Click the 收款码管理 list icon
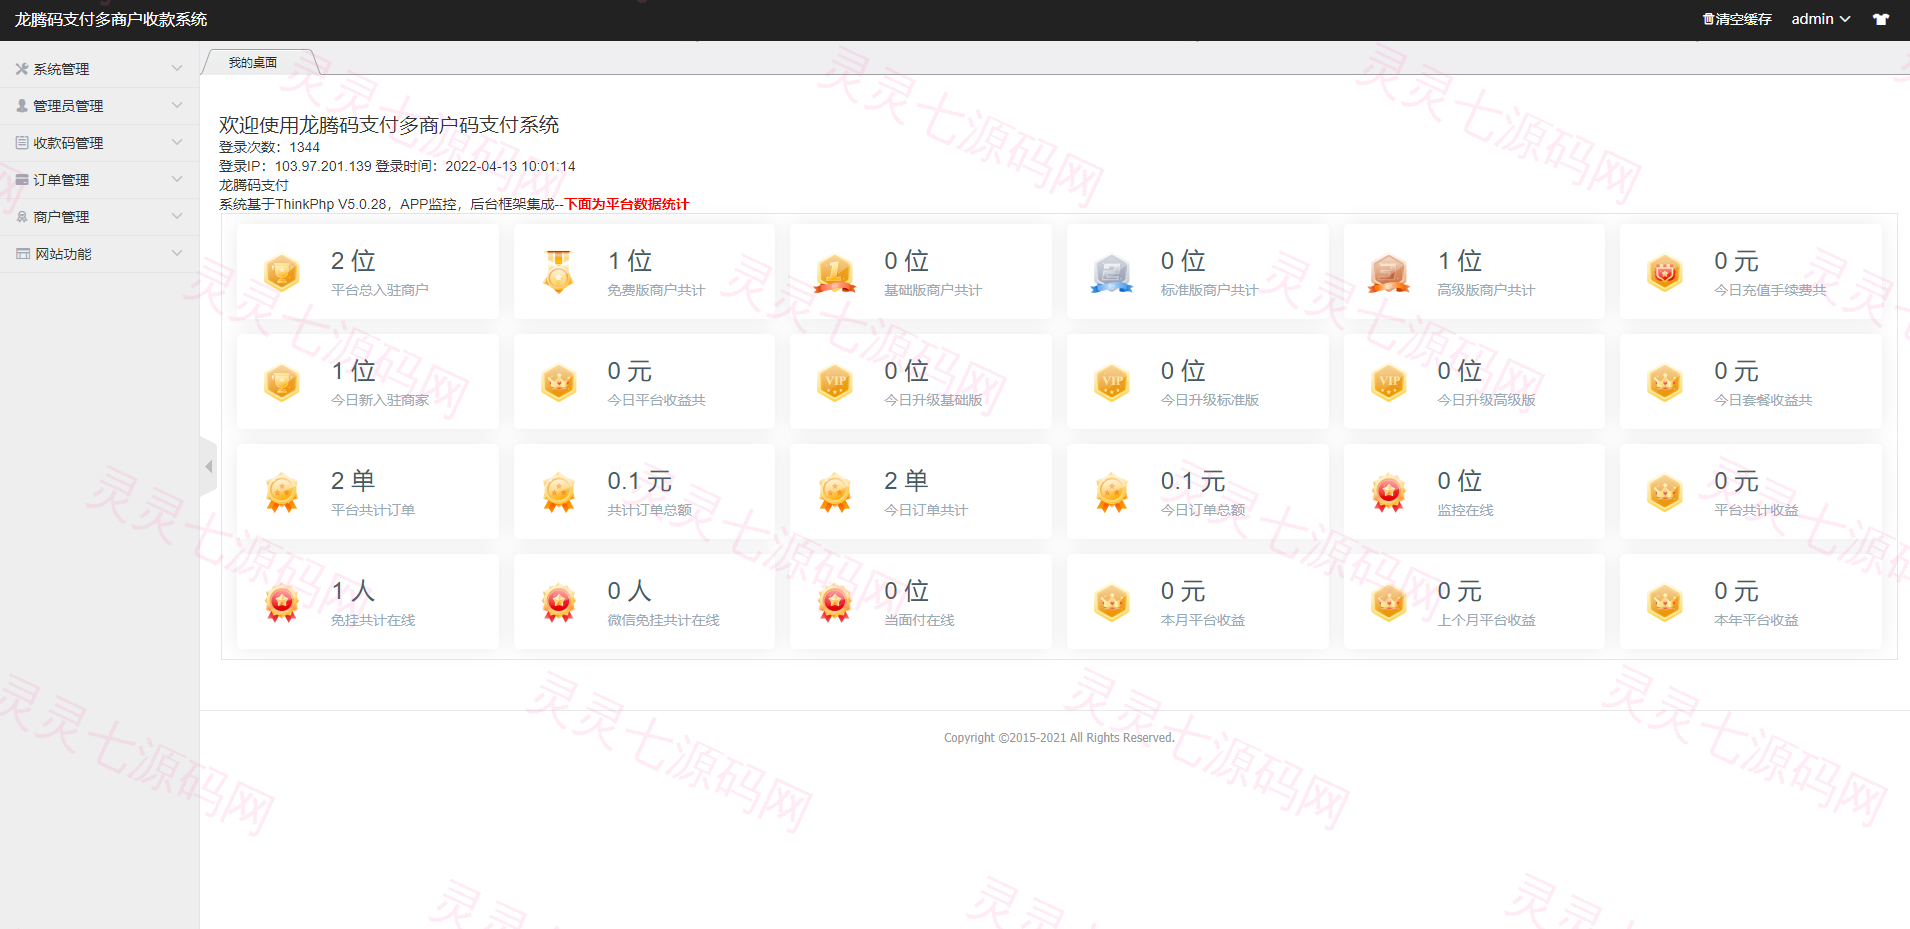 [22, 143]
